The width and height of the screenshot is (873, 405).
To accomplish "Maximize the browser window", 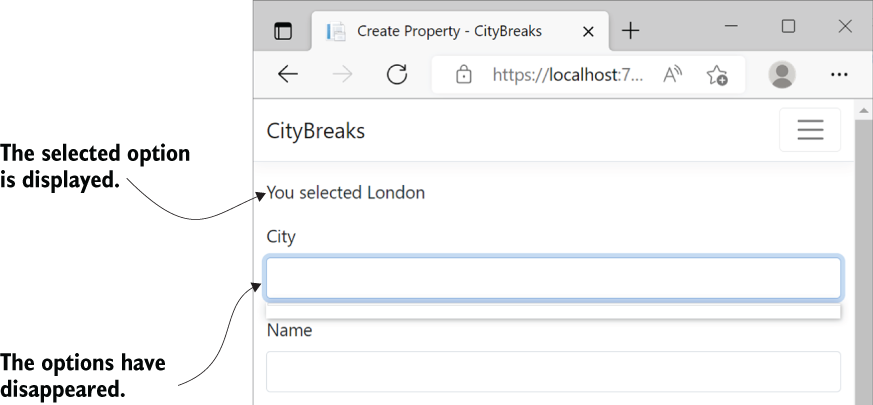I will pyautogui.click(x=788, y=26).
